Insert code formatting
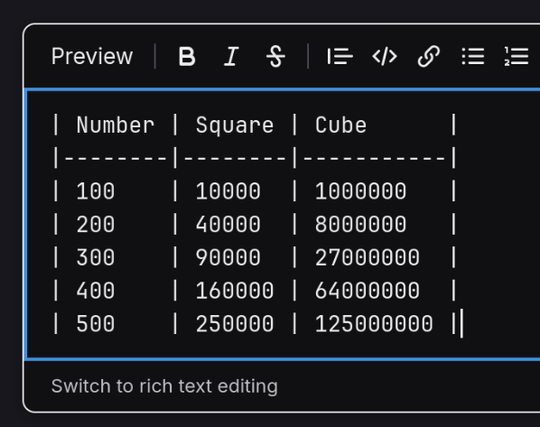Image resolution: width=540 pixels, height=427 pixels. [384, 56]
